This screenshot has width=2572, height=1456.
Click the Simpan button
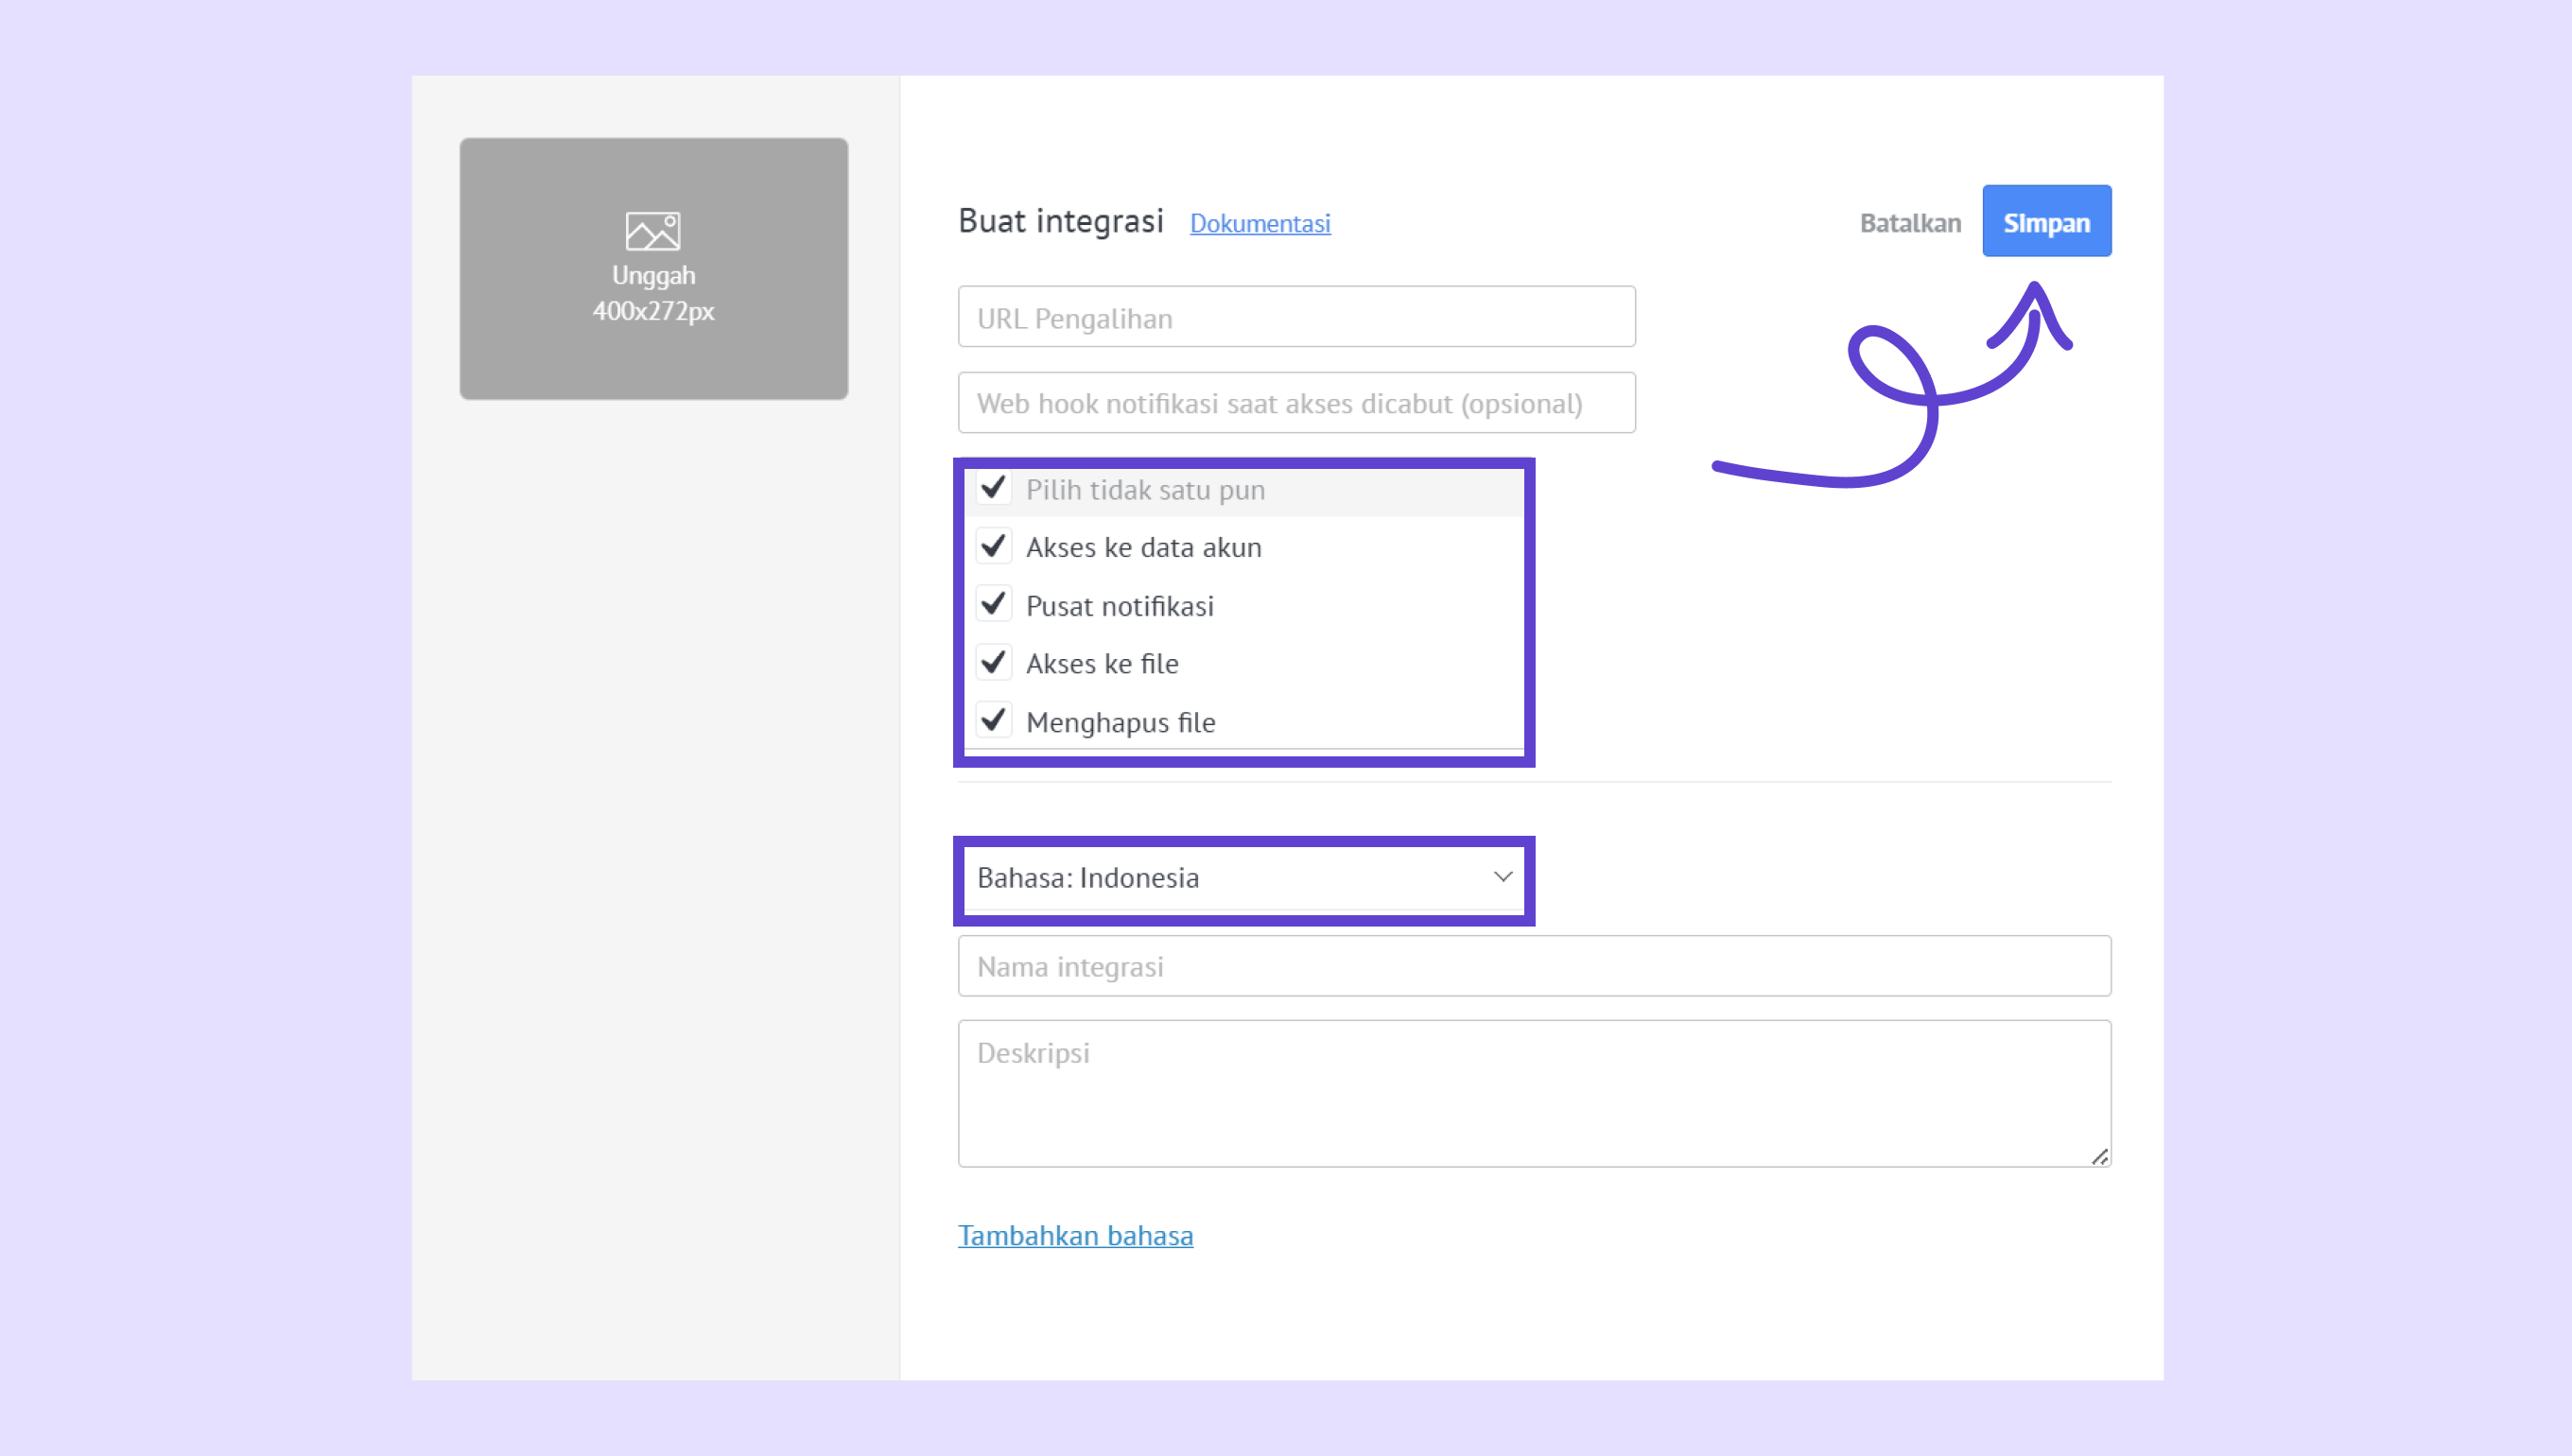point(2046,222)
